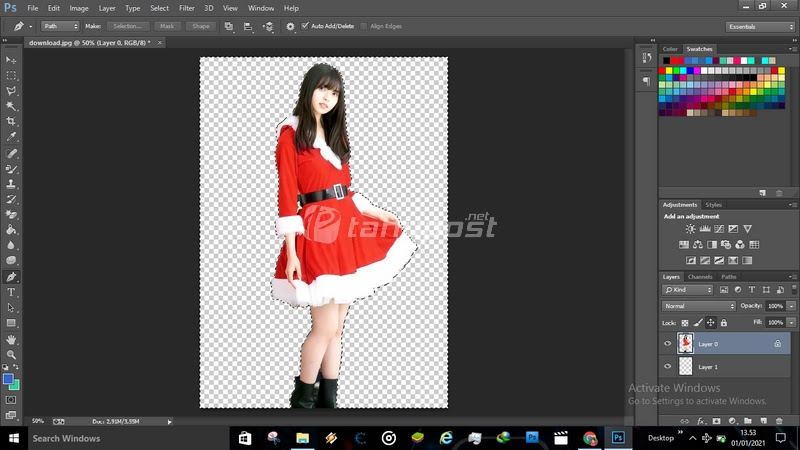This screenshot has width=800, height=450.
Task: Open the Essentials workspace dropdown
Action: coord(760,27)
